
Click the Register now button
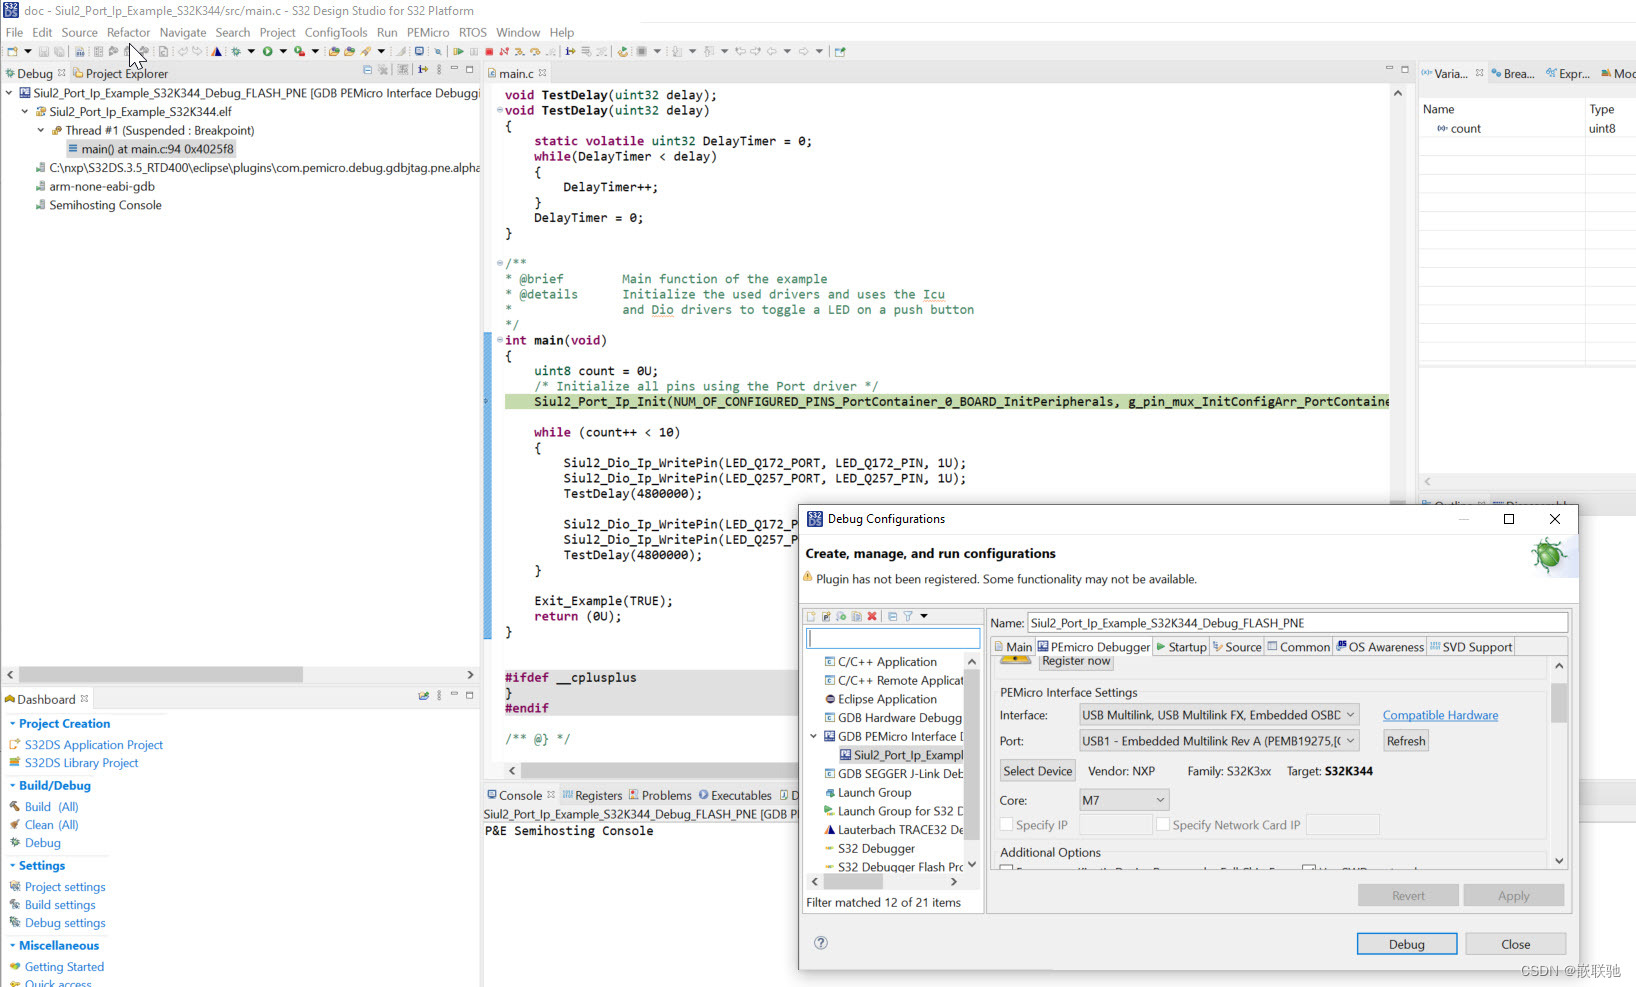1075,661
